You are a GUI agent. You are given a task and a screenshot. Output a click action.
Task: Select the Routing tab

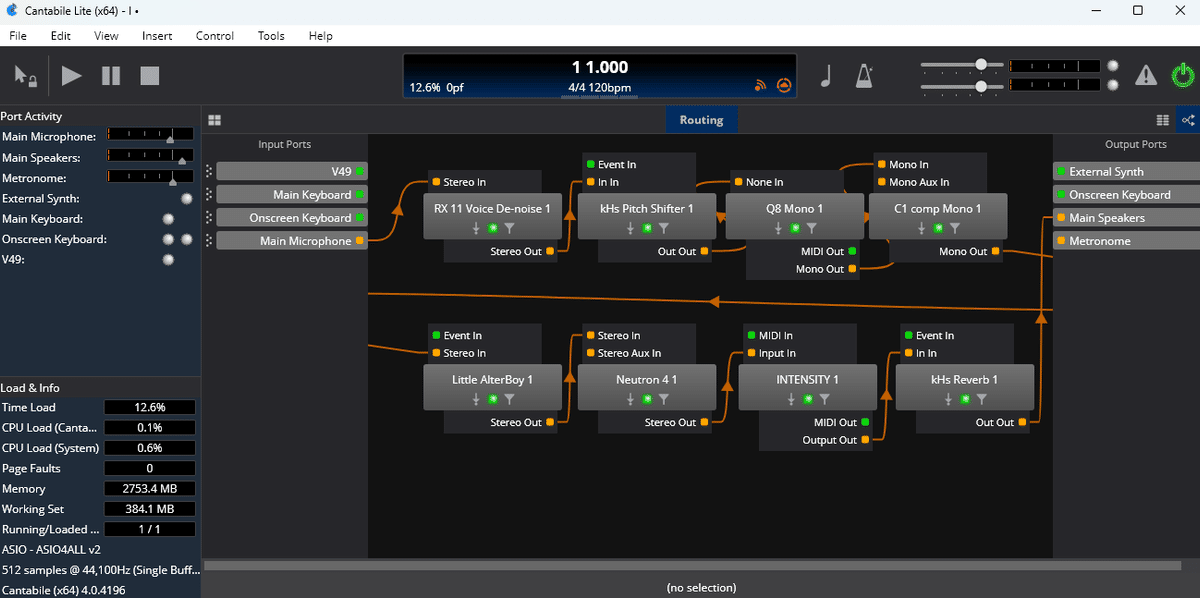click(x=701, y=120)
